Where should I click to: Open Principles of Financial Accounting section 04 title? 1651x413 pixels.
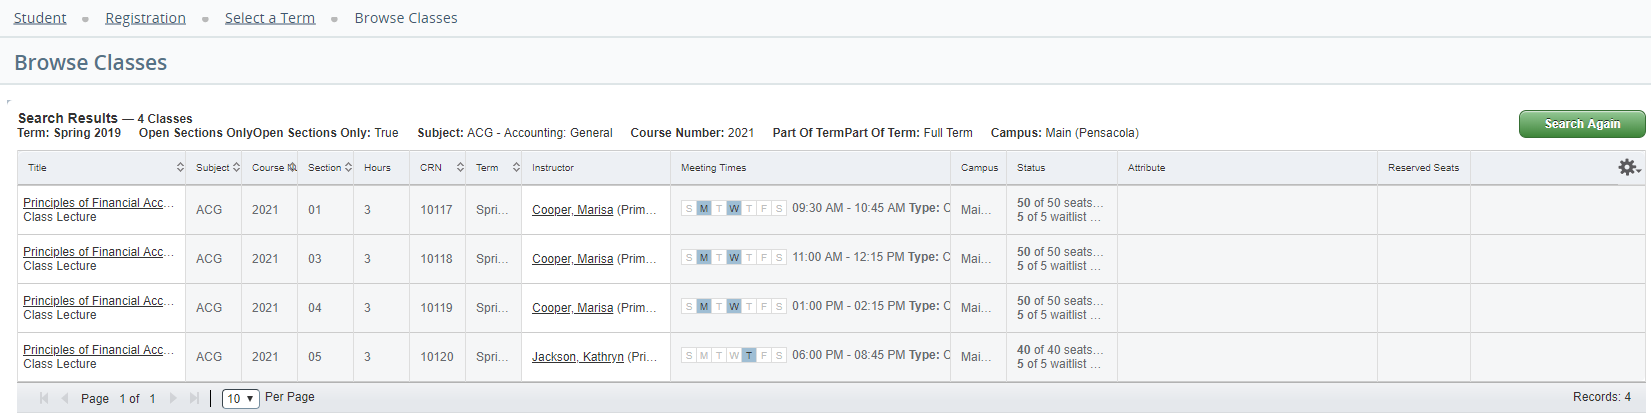(x=98, y=301)
